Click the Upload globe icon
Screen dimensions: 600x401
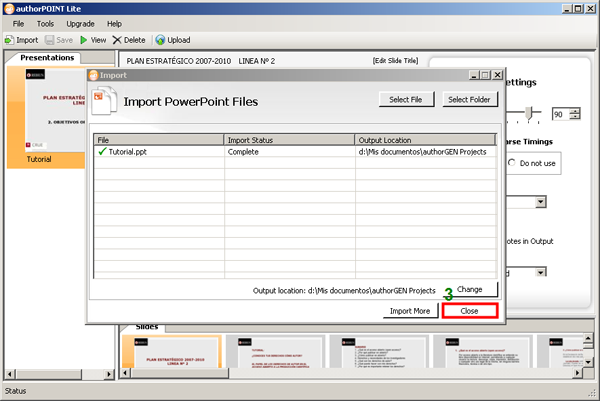(160, 40)
